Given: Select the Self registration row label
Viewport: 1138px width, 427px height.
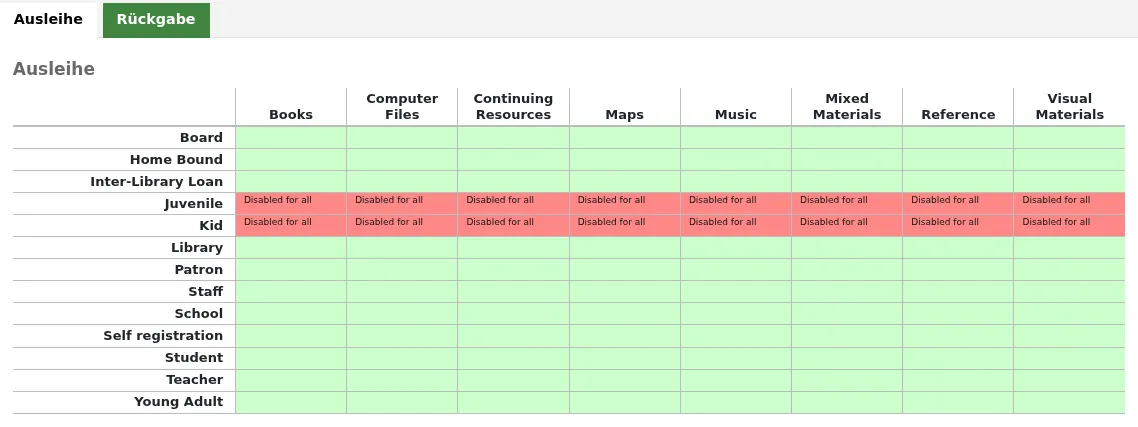Looking at the screenshot, I should (163, 336).
